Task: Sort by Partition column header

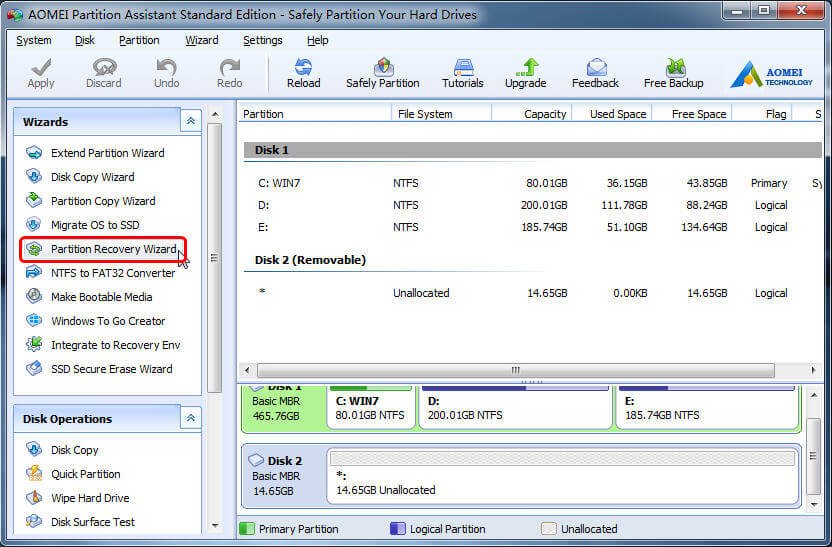Action: point(314,114)
